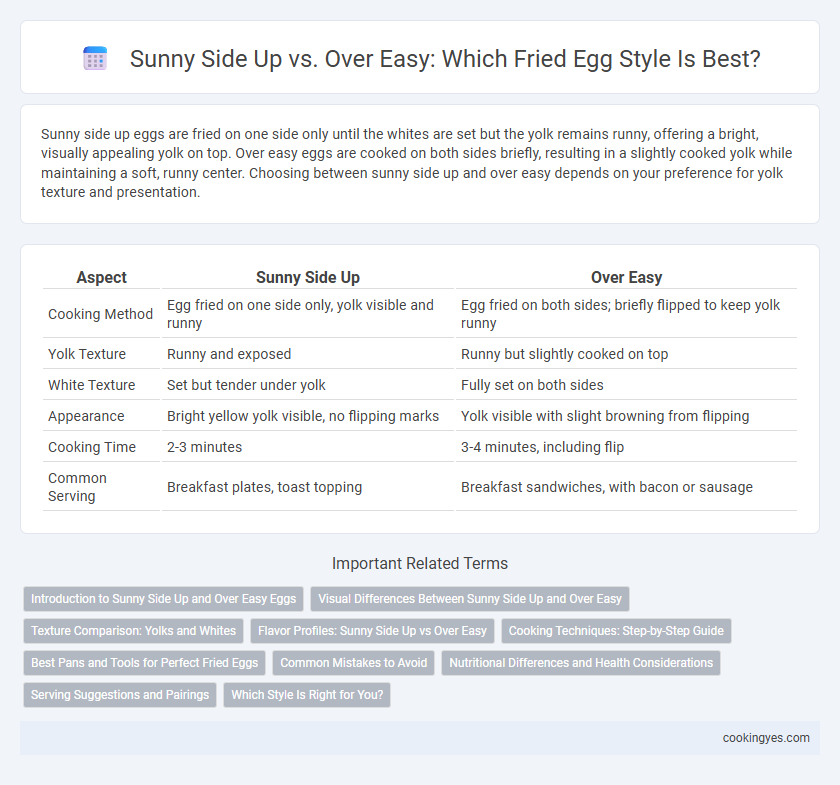
Task: Select Common Mistakes to Avoid tag
Action: 354,663
